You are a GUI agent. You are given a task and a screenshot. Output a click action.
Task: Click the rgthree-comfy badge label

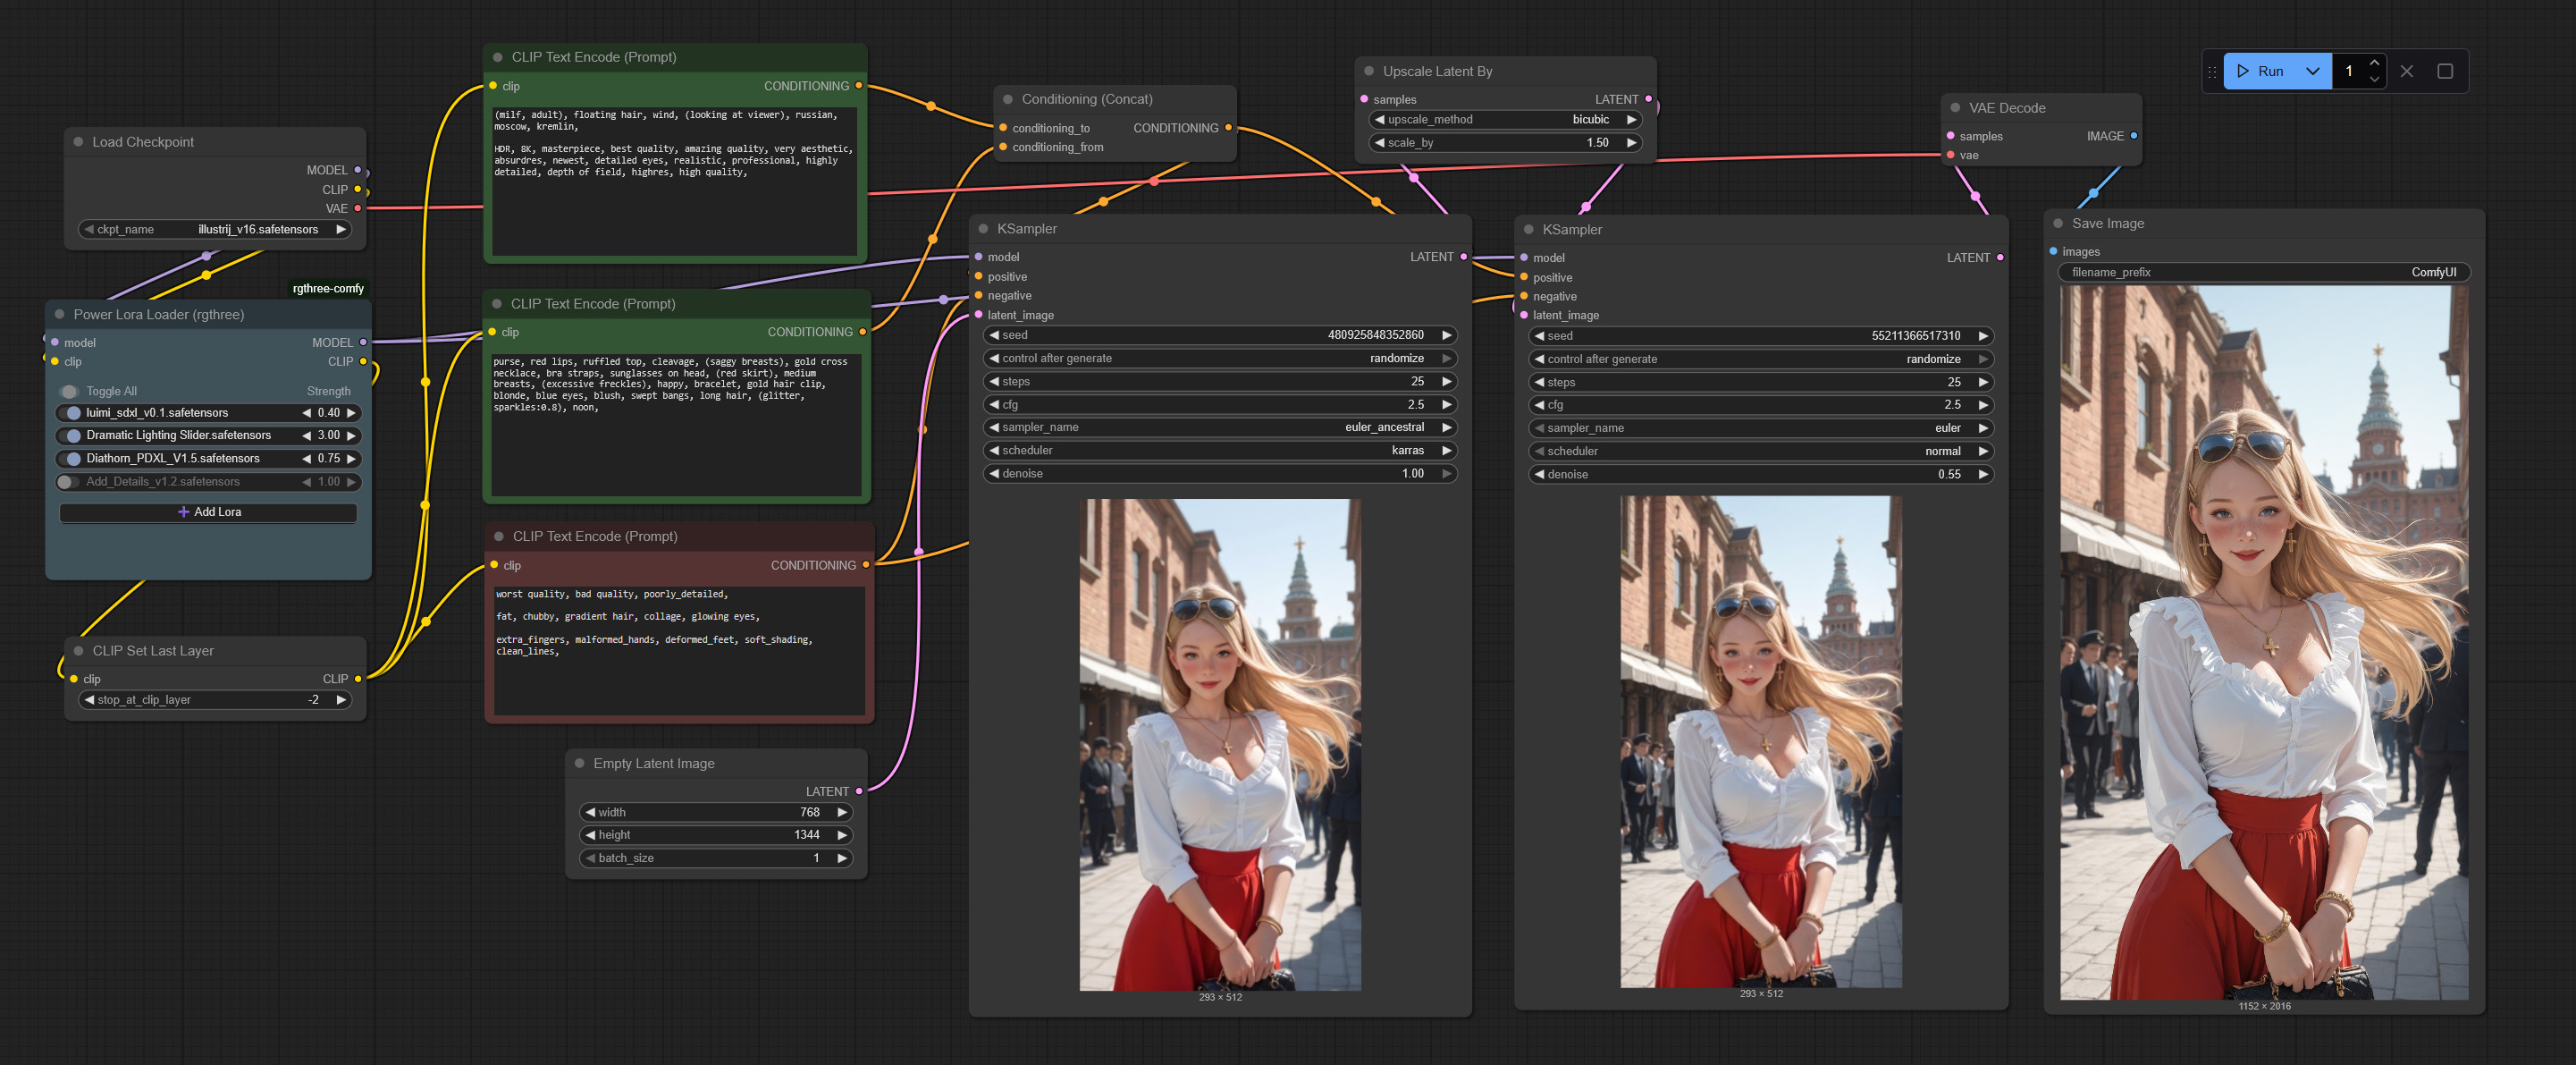click(x=328, y=289)
